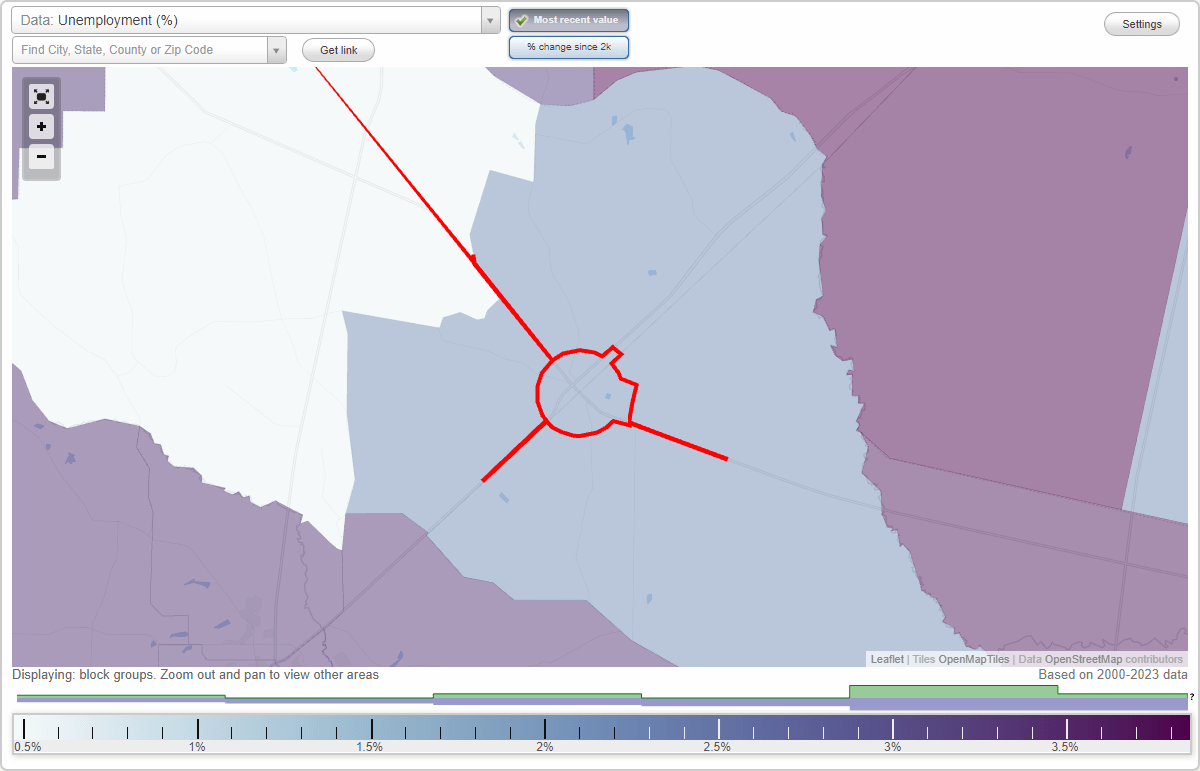Open the Find City dropdown arrow
The height and width of the screenshot is (771, 1200).
[x=277, y=49]
